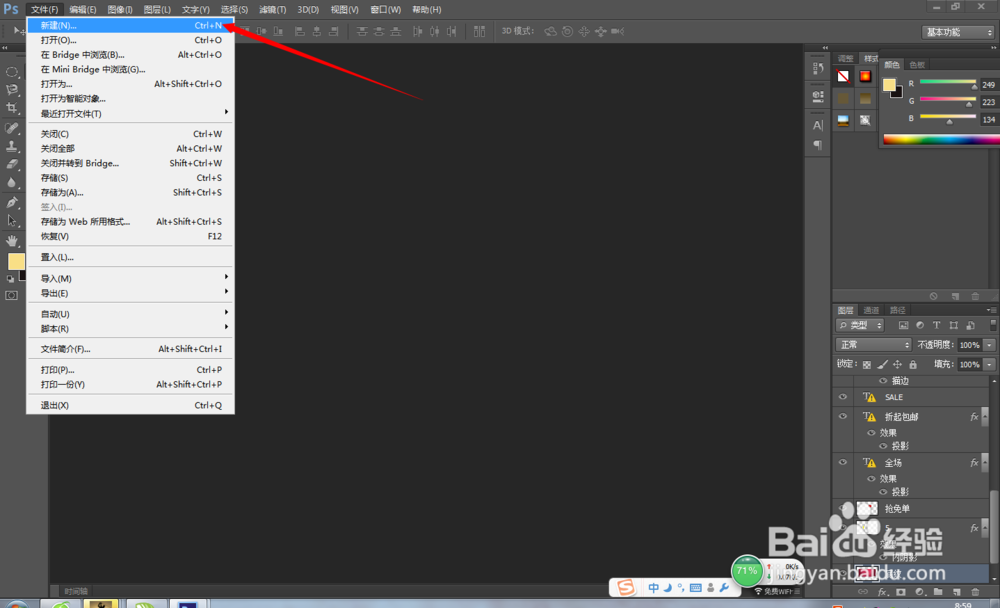Choose 退出(X) from File menu
The width and height of the screenshot is (1000, 608).
pos(130,405)
